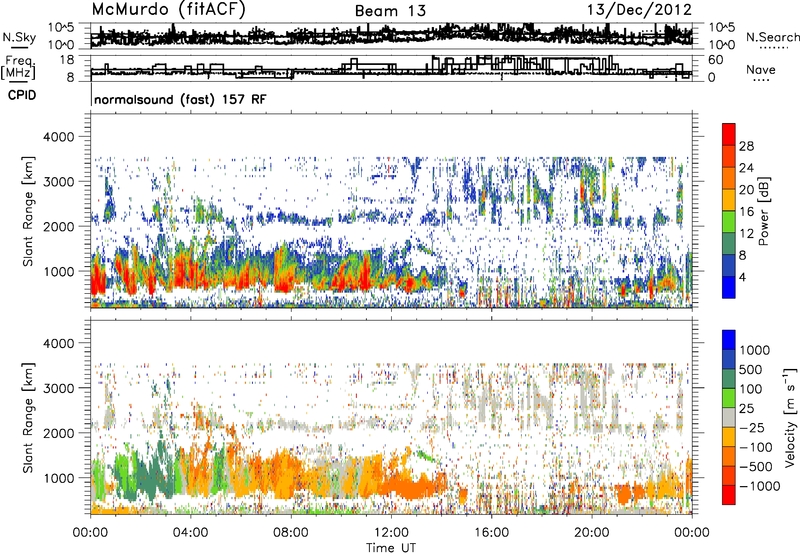
Task: Click the "-100" label on velocity colorbar
Action: coord(755,447)
